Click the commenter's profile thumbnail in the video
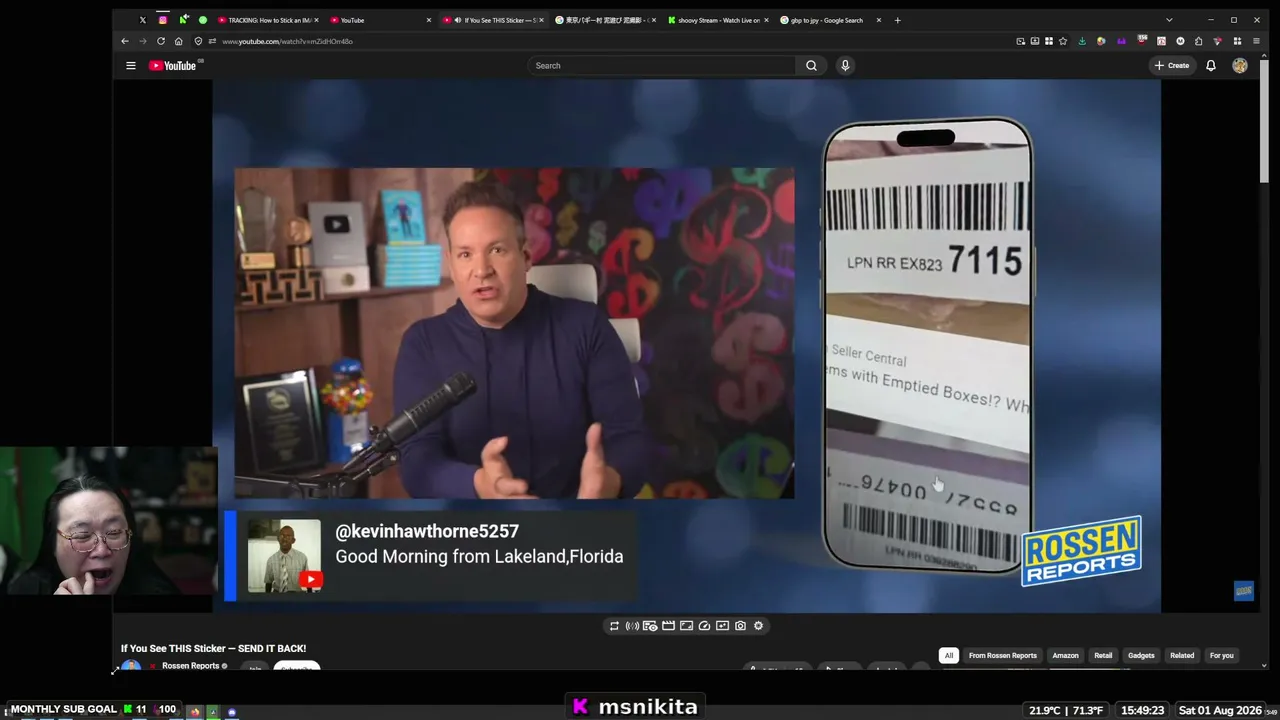Viewport: 1280px width, 720px height. (284, 556)
